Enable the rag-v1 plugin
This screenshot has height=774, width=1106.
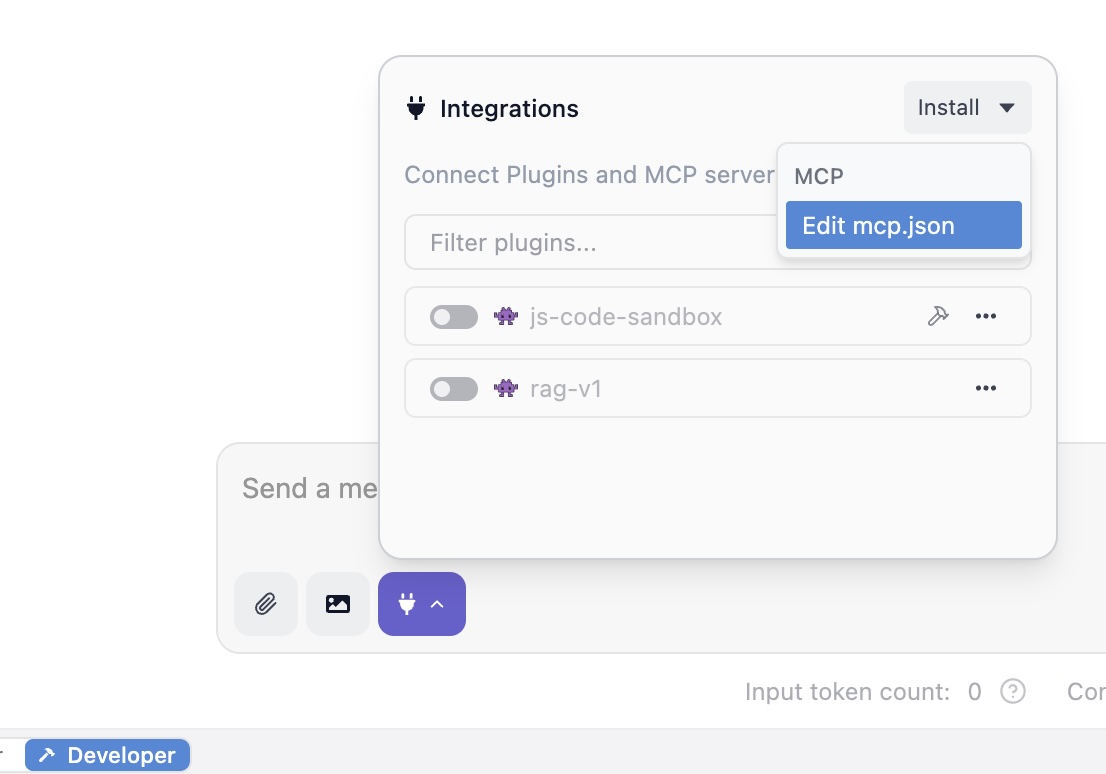453,388
